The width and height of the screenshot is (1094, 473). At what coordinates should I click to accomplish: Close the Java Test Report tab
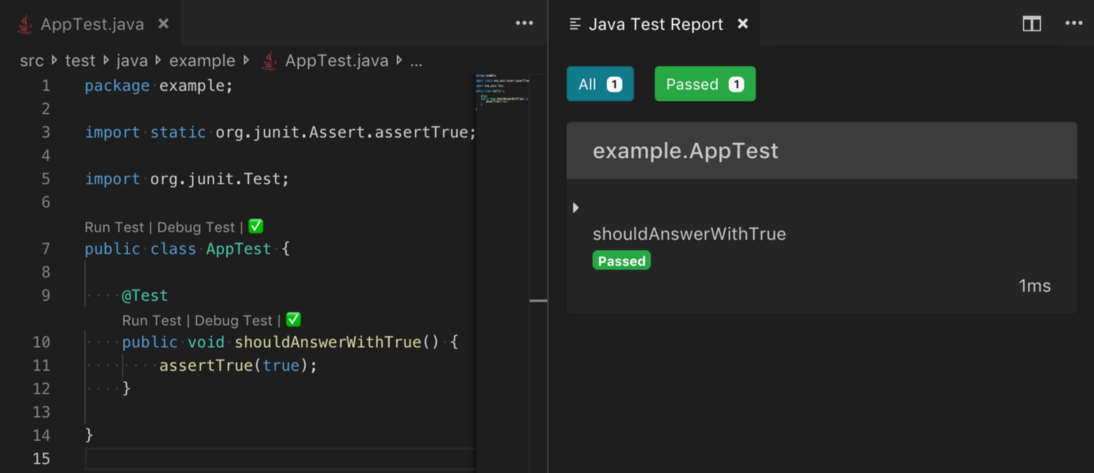[742, 24]
